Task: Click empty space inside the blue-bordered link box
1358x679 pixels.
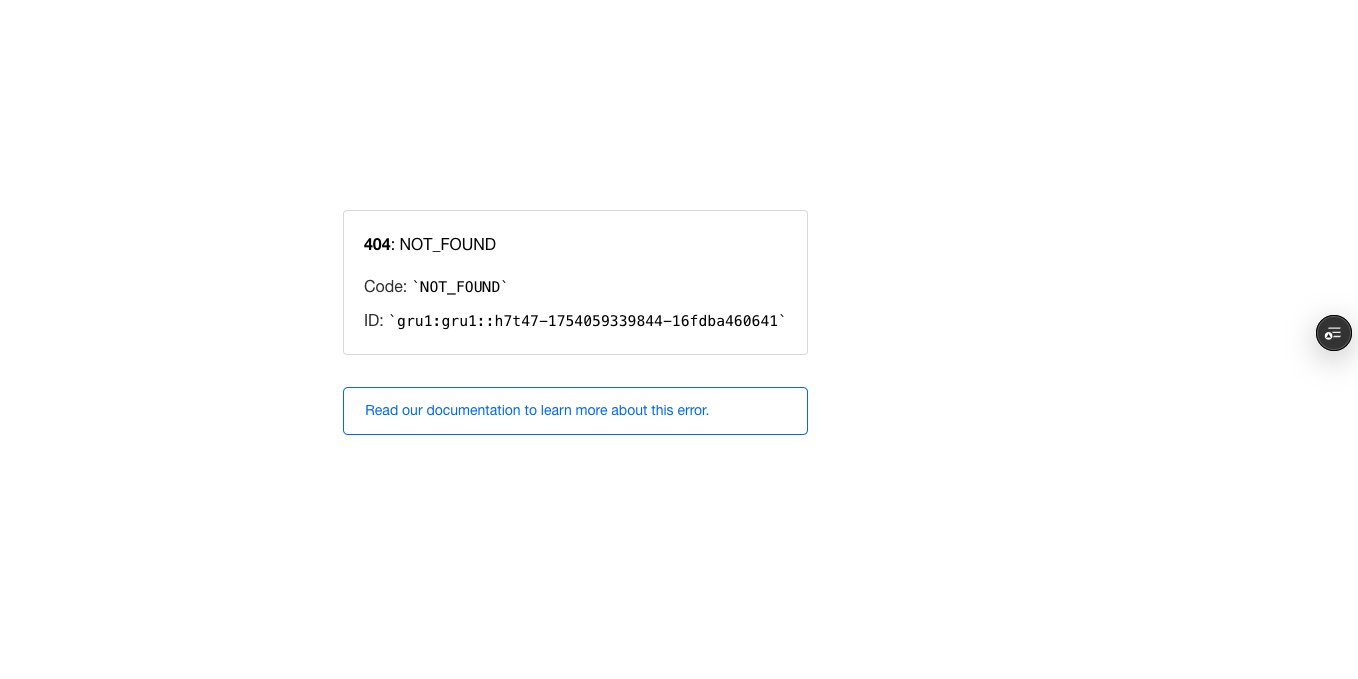Action: 758,411
